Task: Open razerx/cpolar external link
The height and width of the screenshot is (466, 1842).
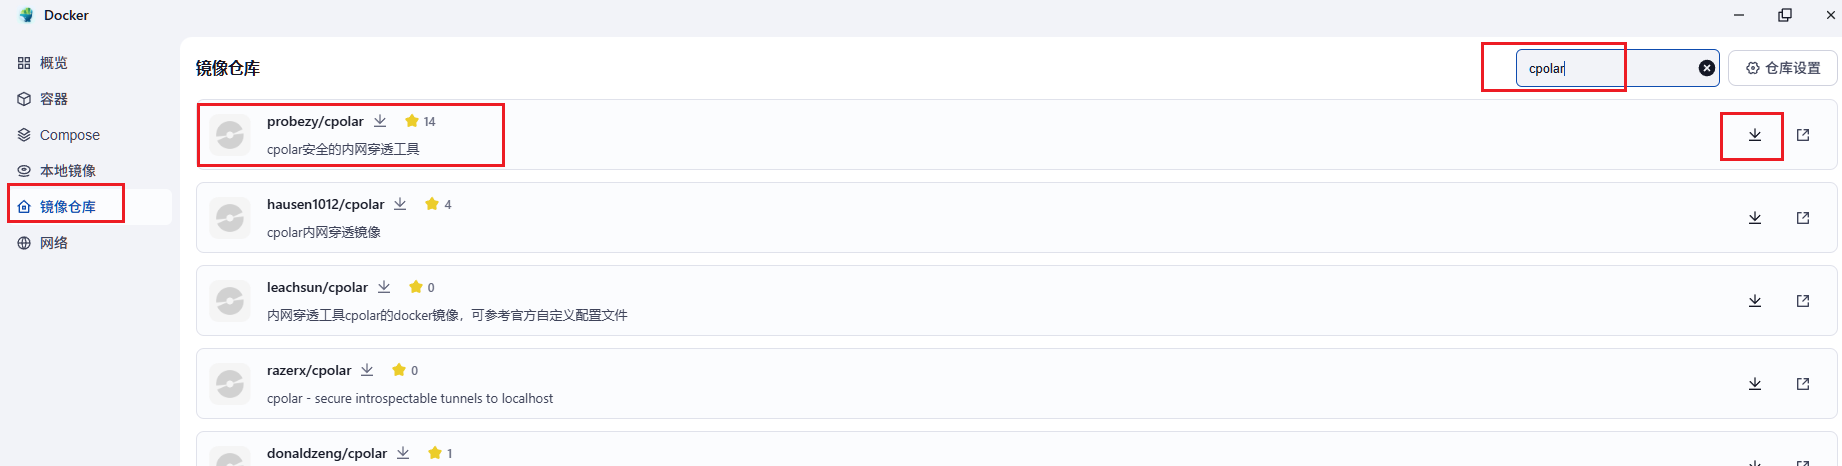Action: point(1802,384)
